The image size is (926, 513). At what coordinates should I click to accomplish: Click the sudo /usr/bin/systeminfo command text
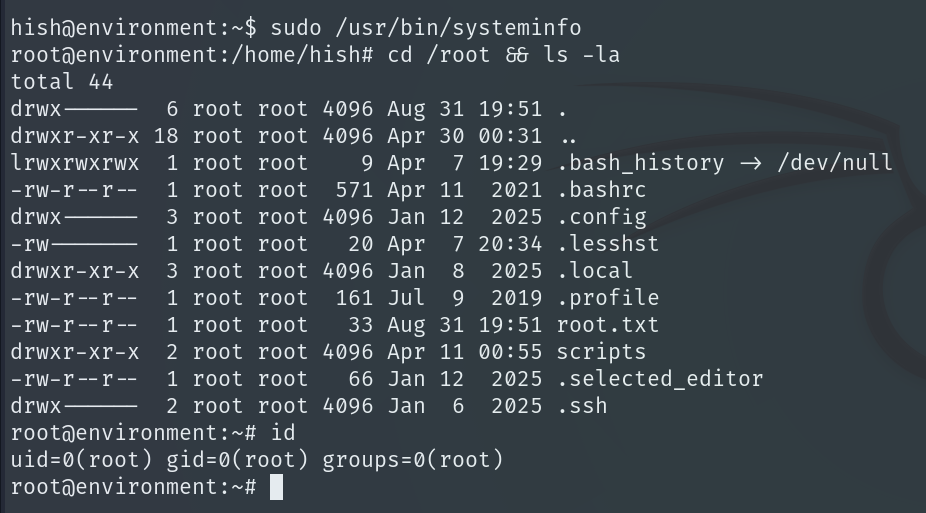tap(426, 28)
